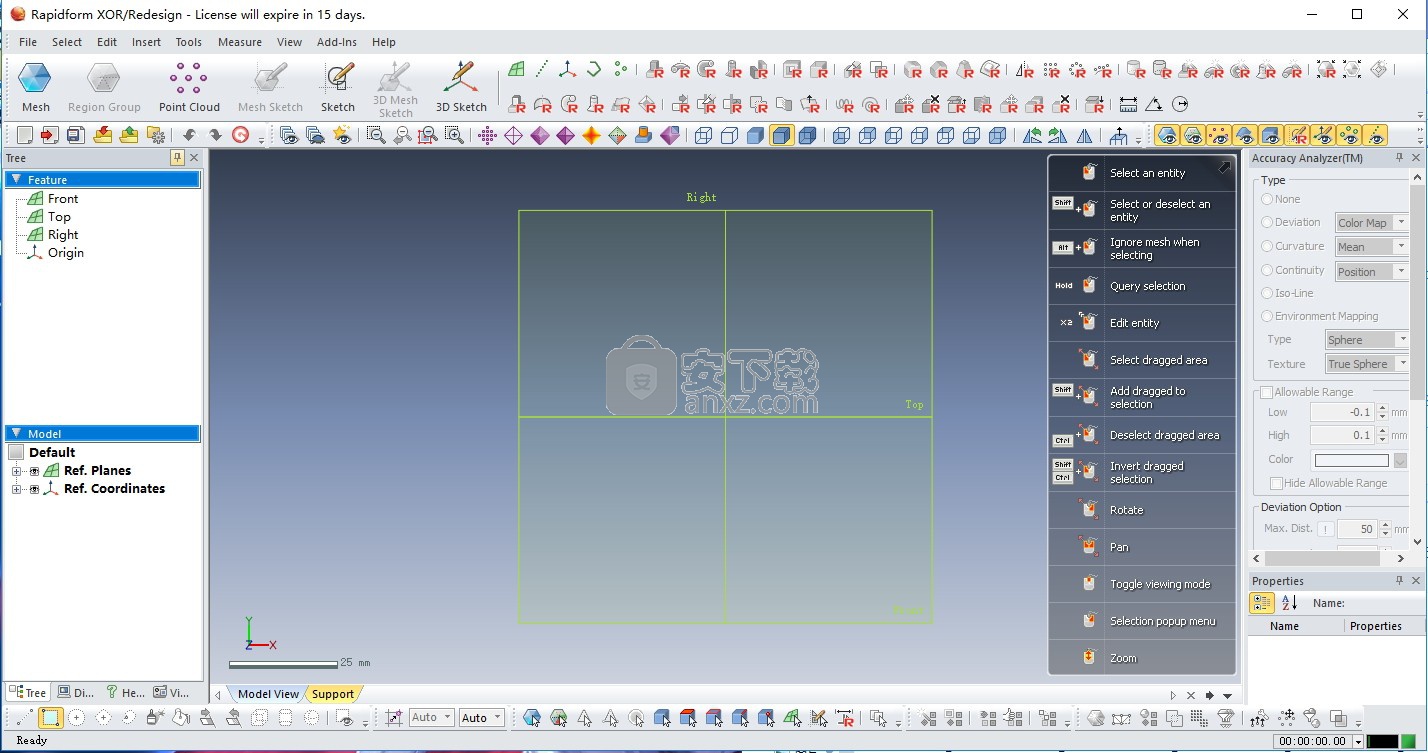Select the Flood/Paint Bucket selection icon

[181, 717]
